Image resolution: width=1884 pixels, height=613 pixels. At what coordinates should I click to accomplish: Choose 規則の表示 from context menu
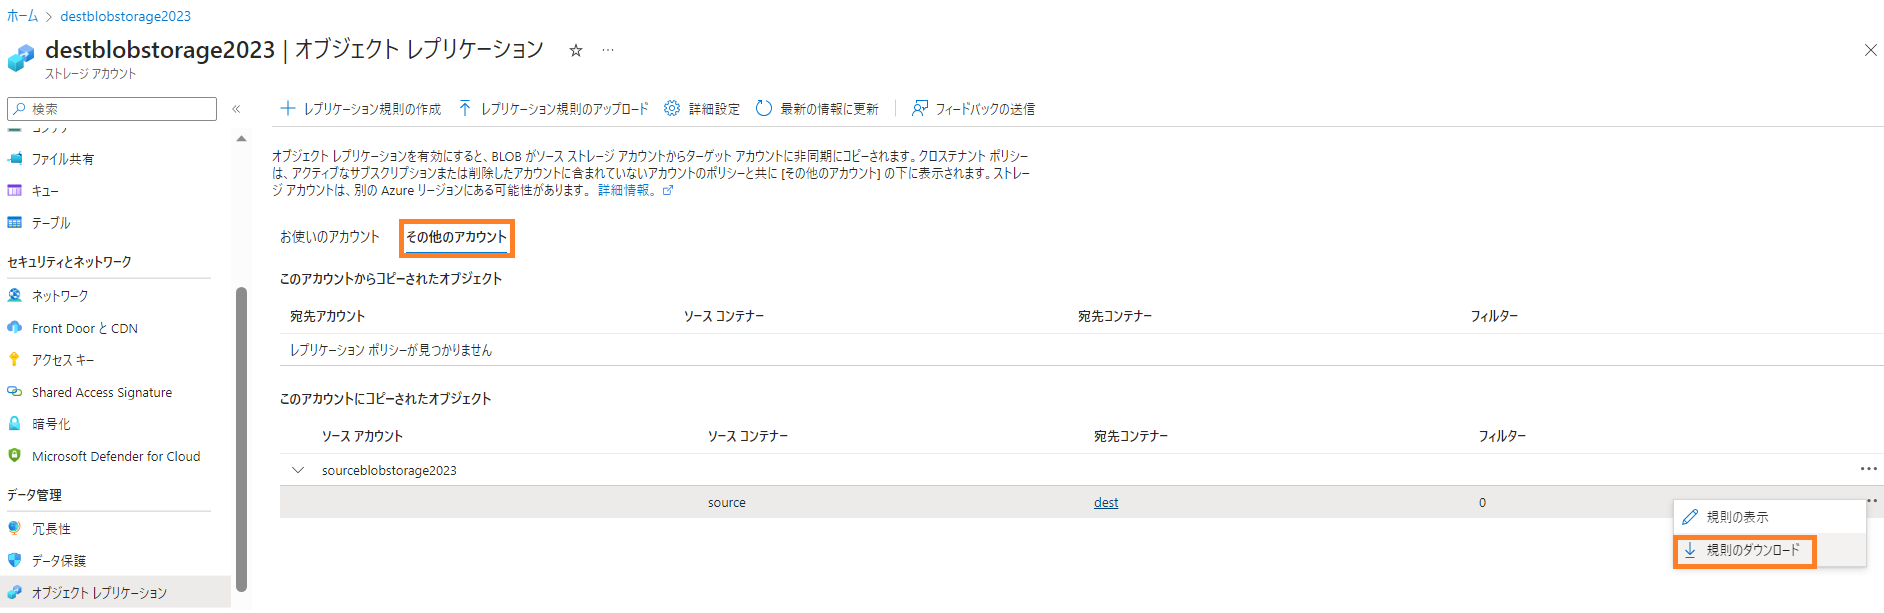point(1769,517)
